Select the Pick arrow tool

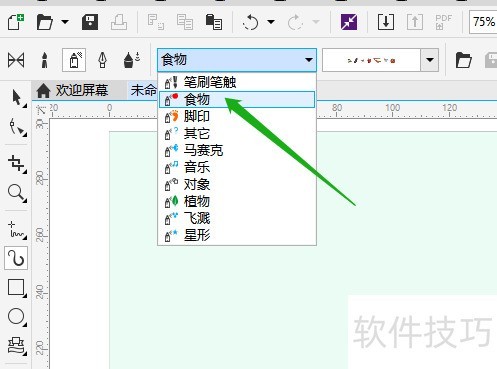[17, 99]
